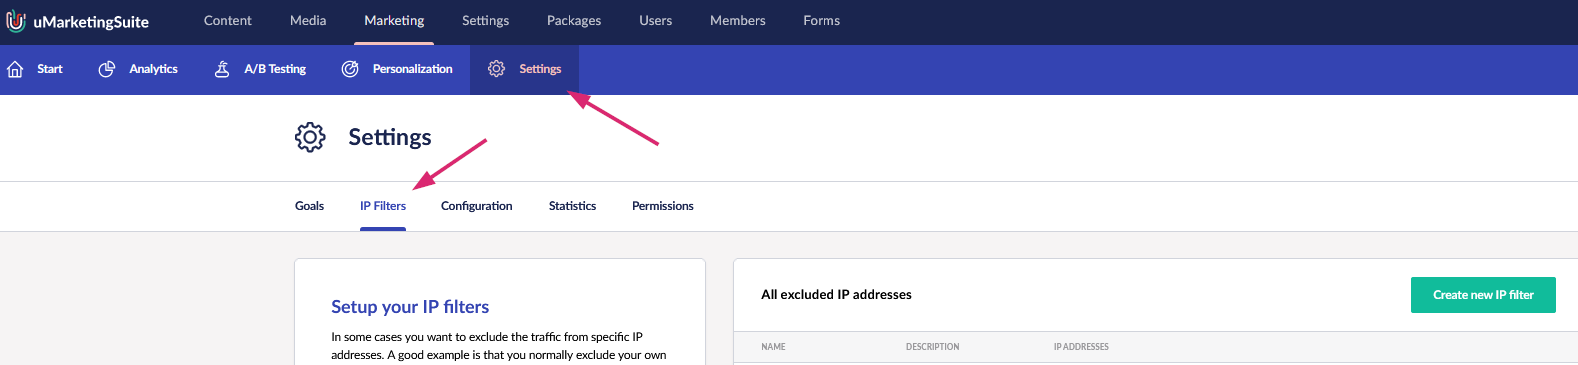Open the Analytics label in the blue bar
The height and width of the screenshot is (365, 1578).
pyautogui.click(x=153, y=69)
